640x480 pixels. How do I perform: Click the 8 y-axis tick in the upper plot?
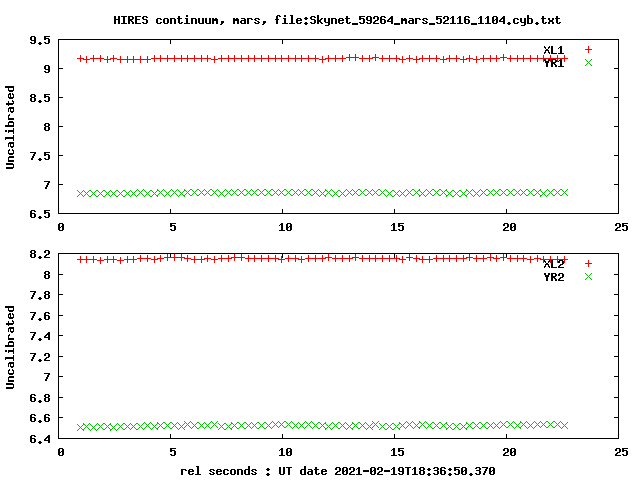pyautogui.click(x=47, y=127)
